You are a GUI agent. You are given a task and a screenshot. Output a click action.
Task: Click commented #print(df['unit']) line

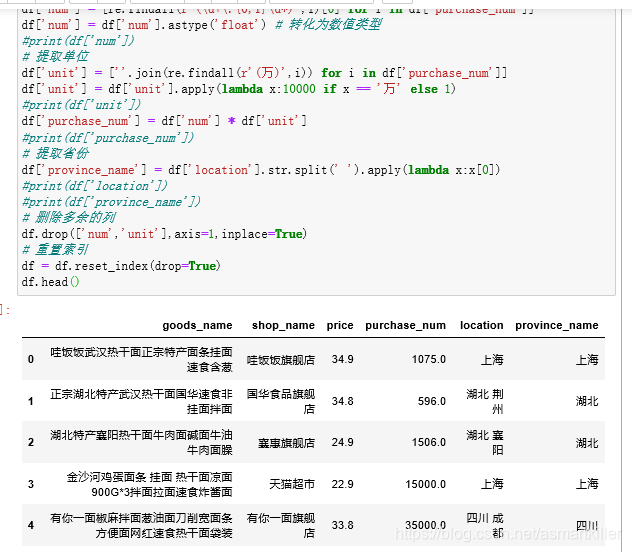pyautogui.click(x=81, y=105)
